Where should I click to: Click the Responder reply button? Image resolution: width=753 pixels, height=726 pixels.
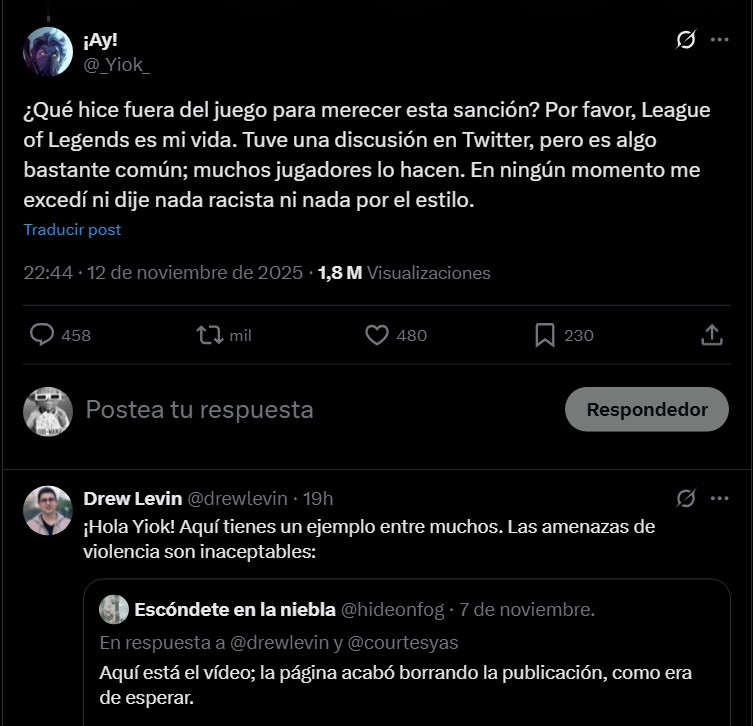[646, 409]
